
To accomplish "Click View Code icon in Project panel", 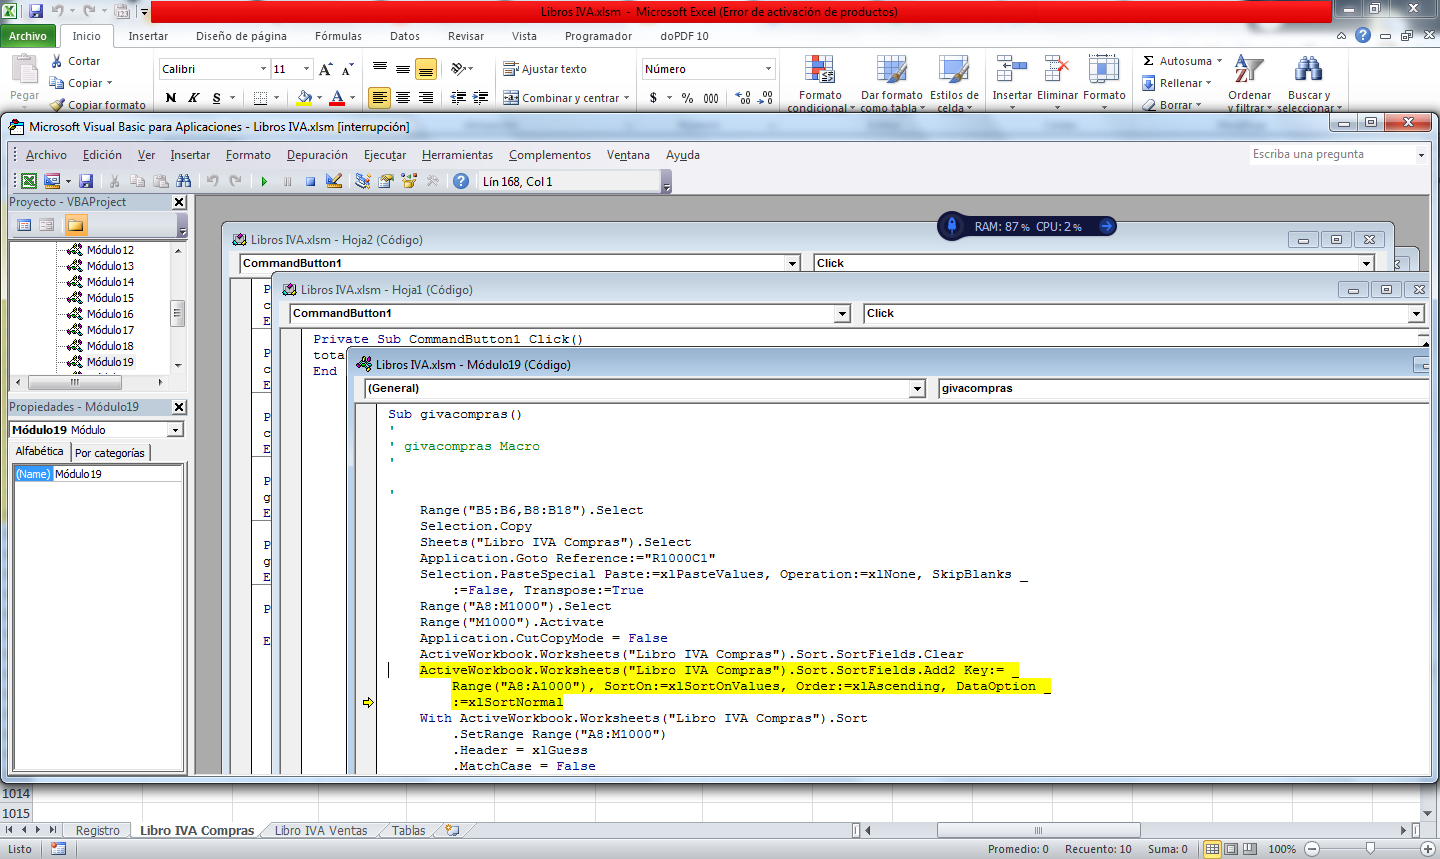I will 24,225.
